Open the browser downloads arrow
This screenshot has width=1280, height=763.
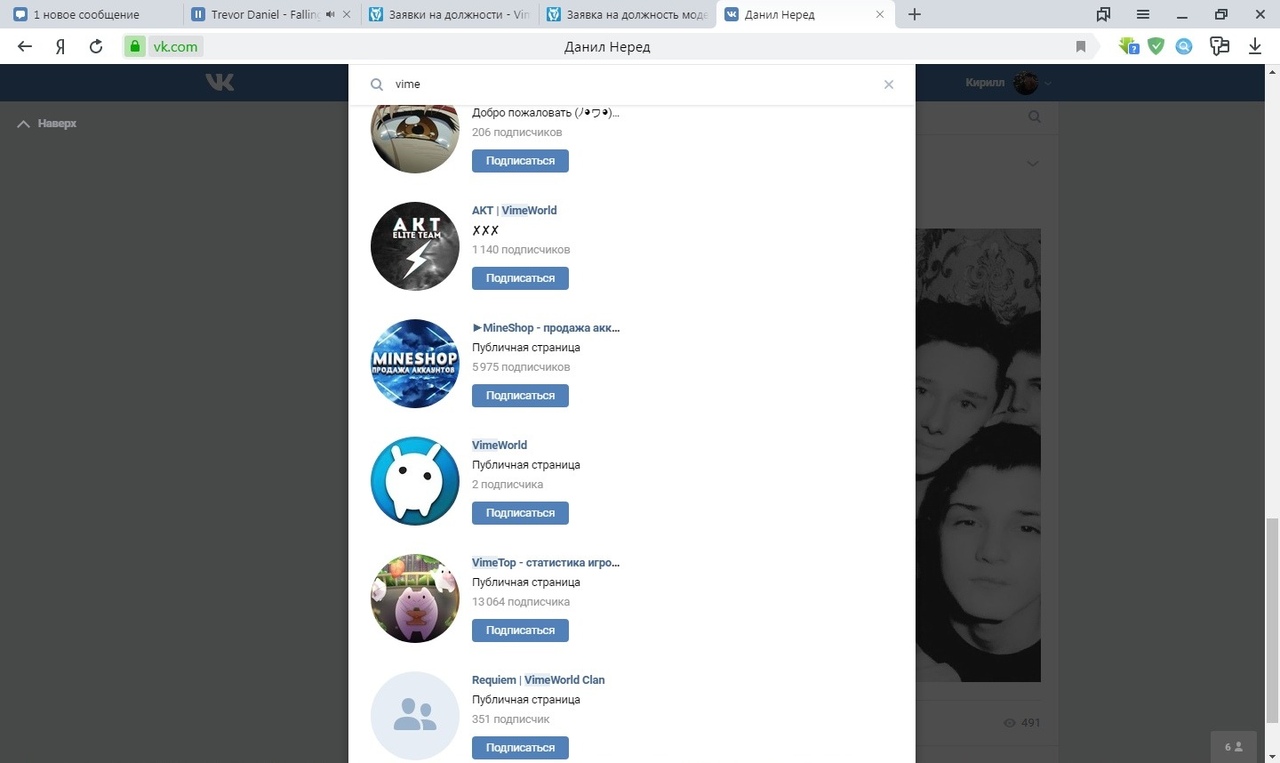[1255, 46]
